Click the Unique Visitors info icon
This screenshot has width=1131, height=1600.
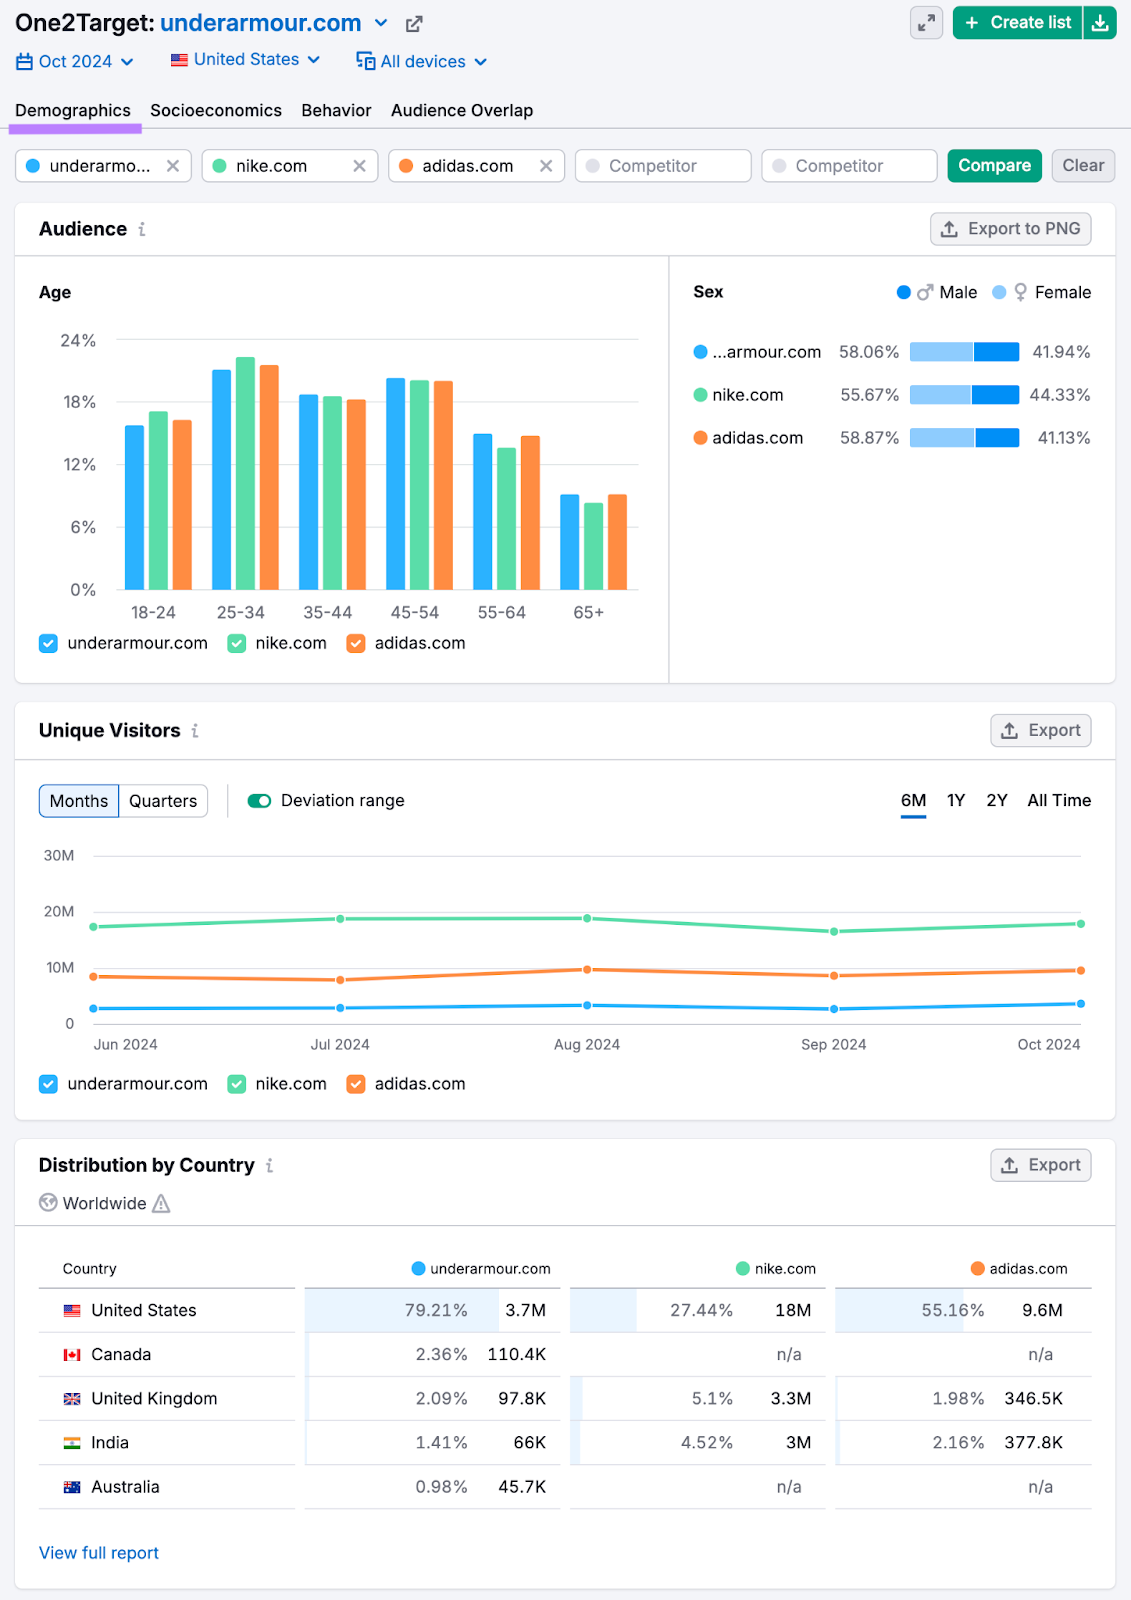(195, 731)
